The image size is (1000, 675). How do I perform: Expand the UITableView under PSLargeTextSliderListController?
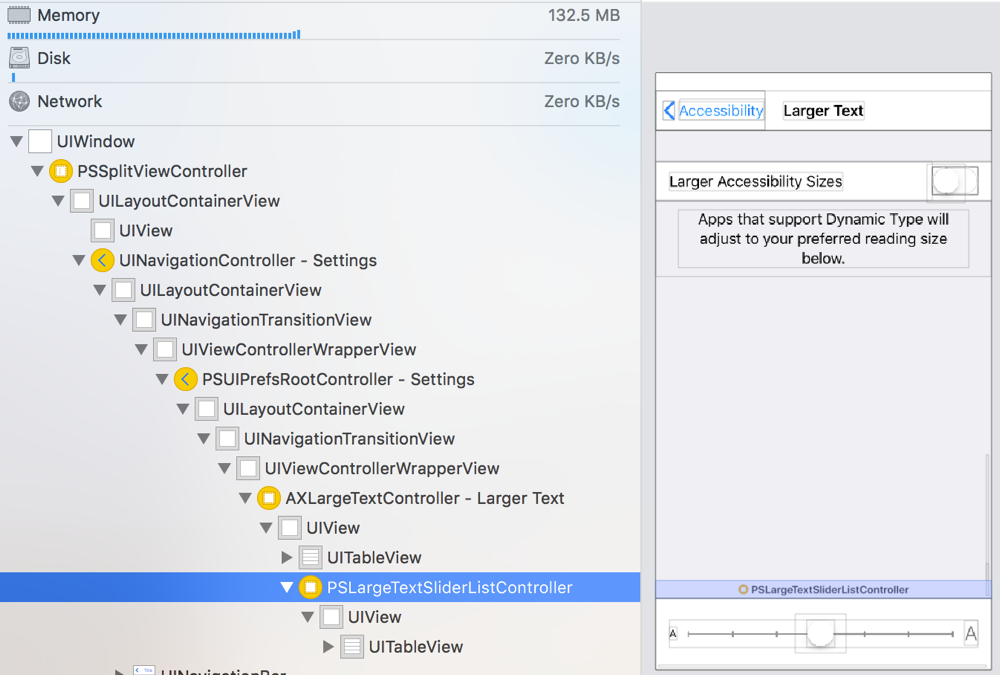click(328, 647)
